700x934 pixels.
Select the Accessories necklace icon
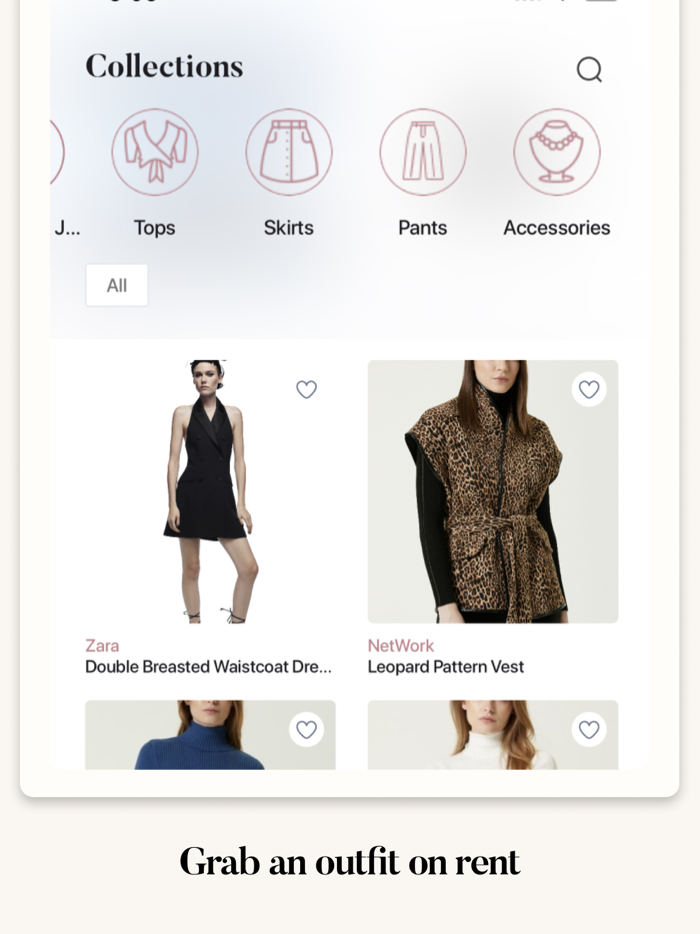(x=557, y=152)
